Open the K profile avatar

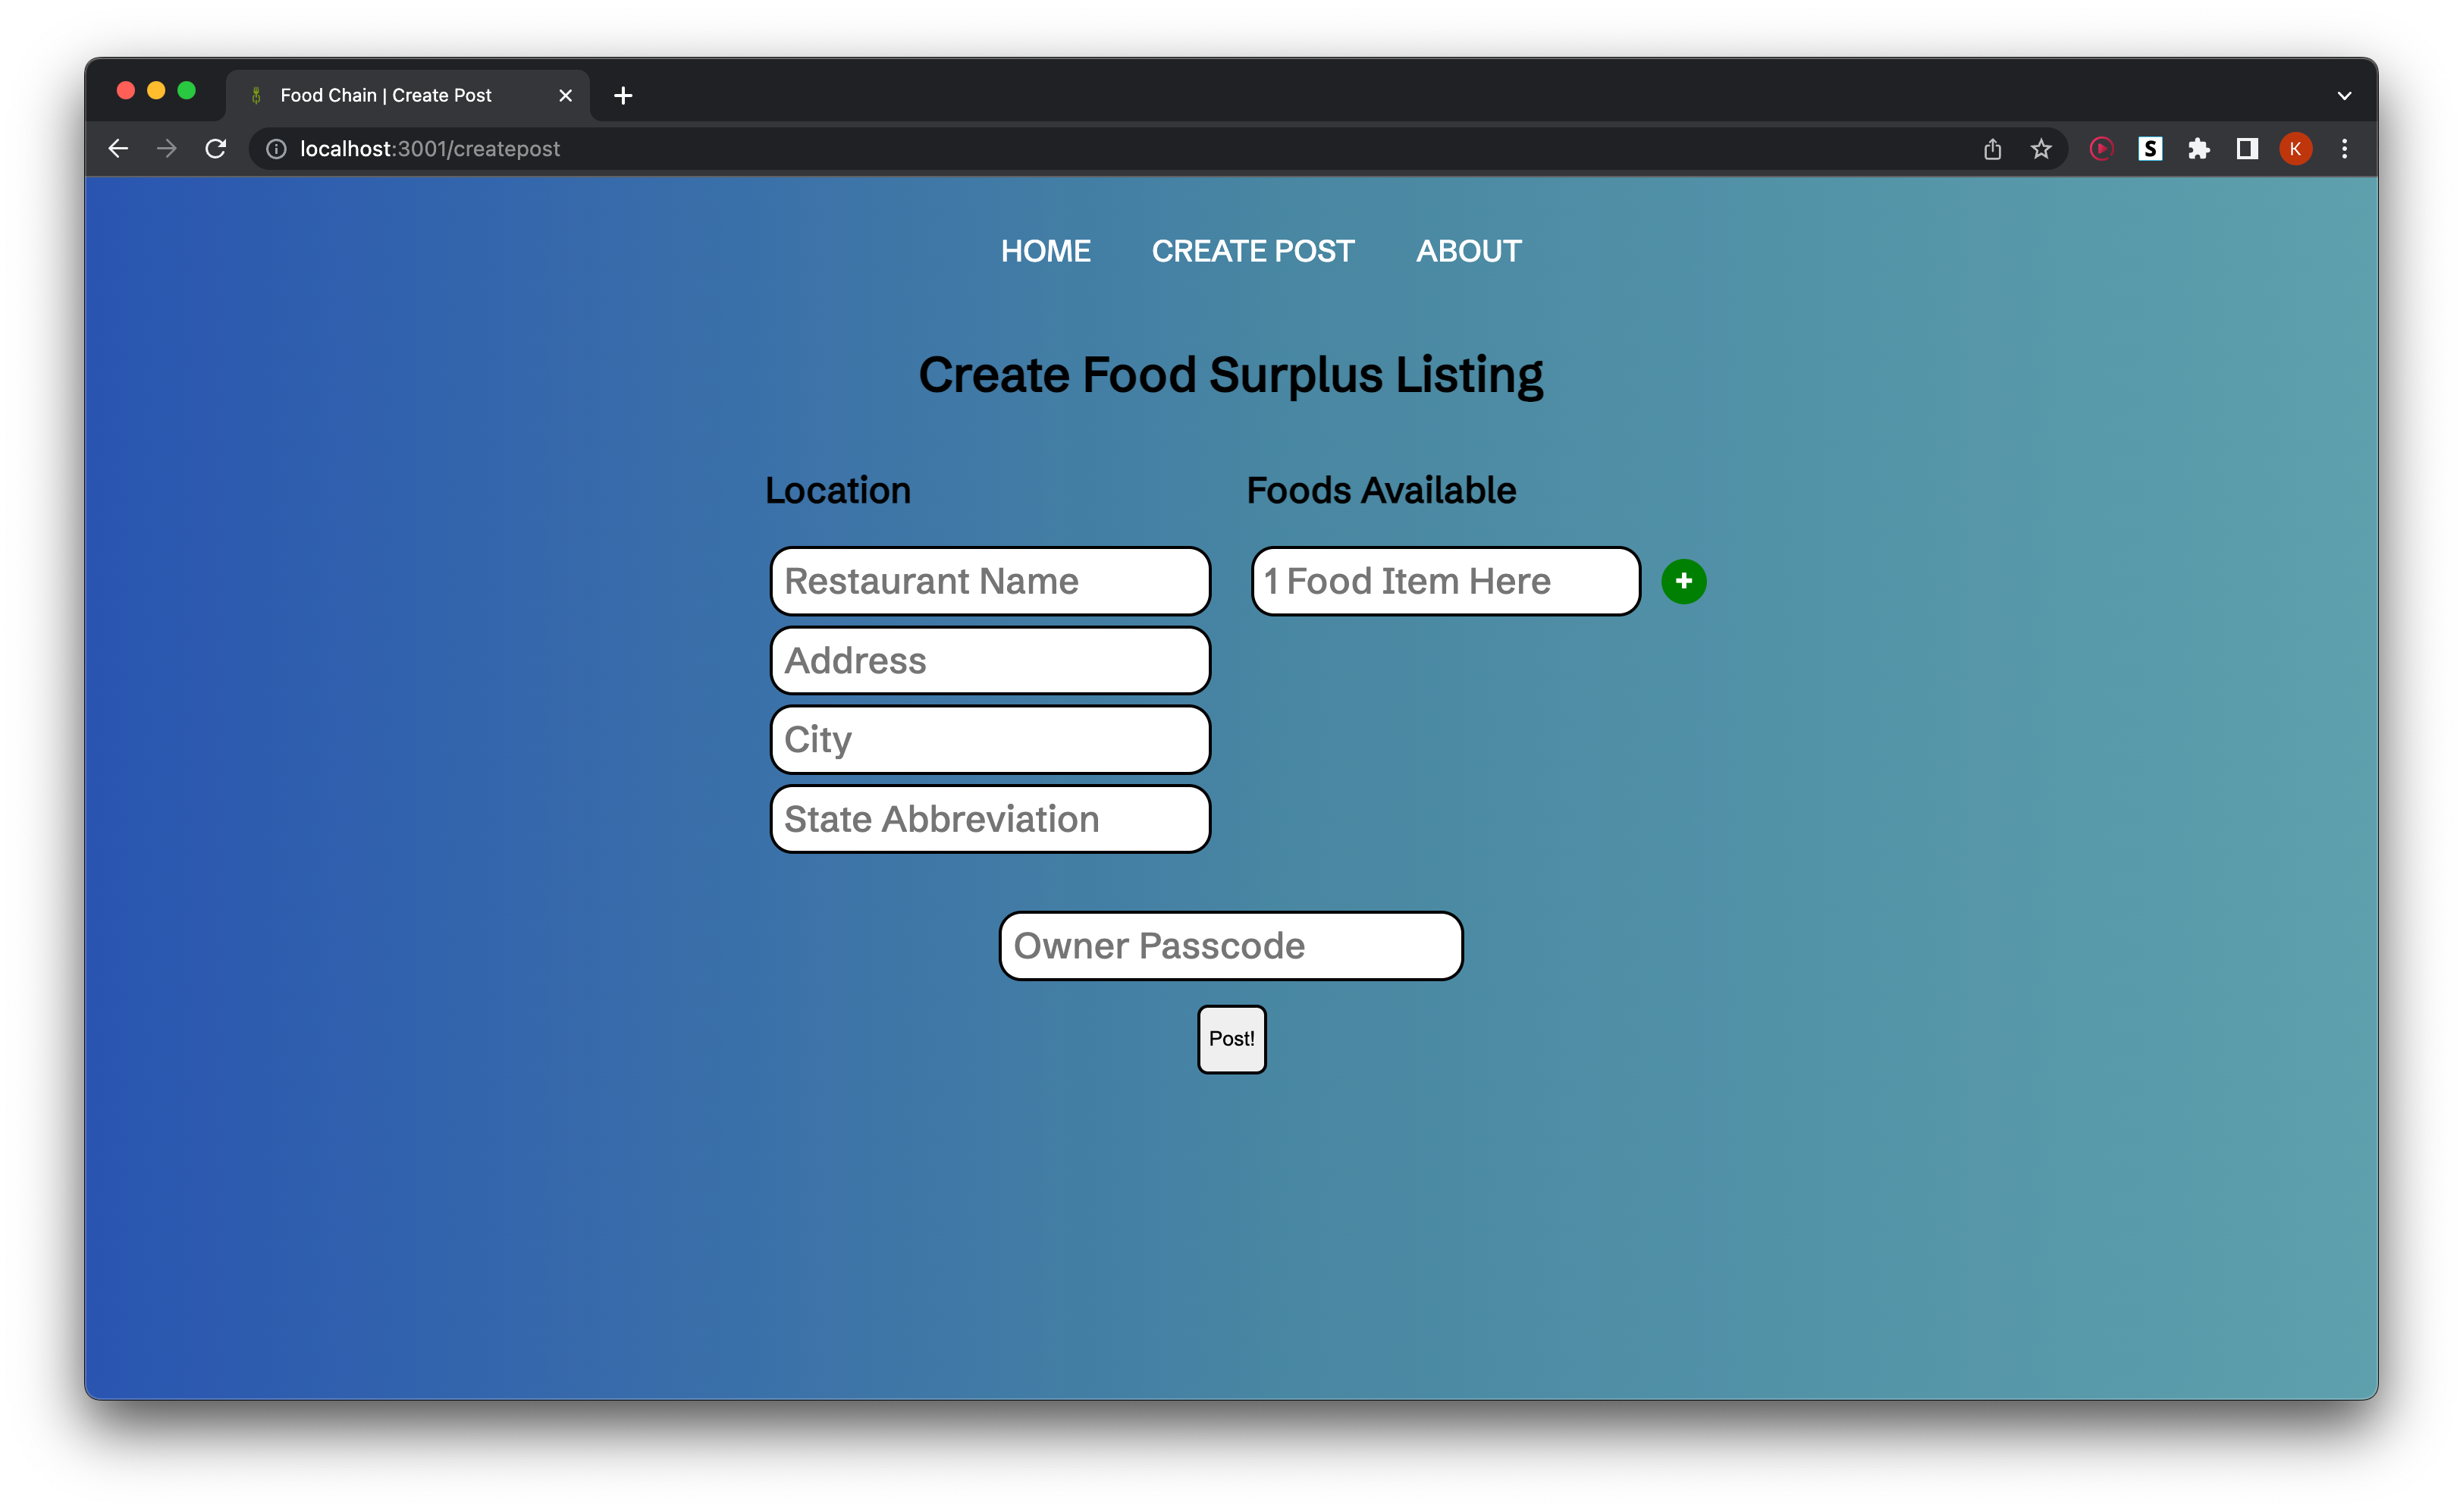point(2295,149)
